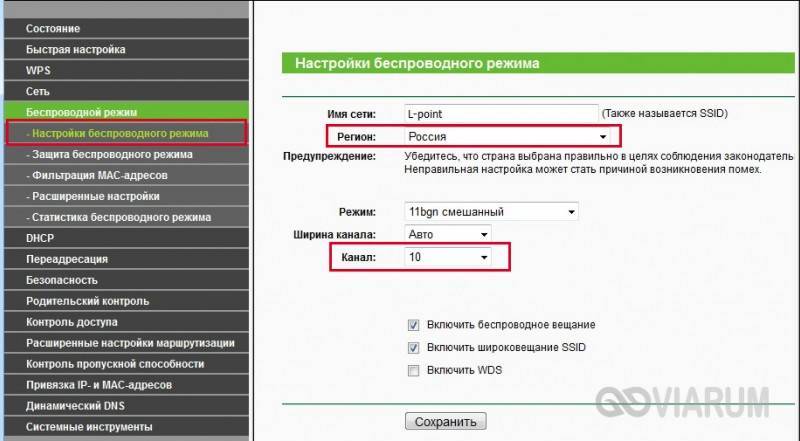Open the Сеть section
Screen dimensions: 800x441
126,91
